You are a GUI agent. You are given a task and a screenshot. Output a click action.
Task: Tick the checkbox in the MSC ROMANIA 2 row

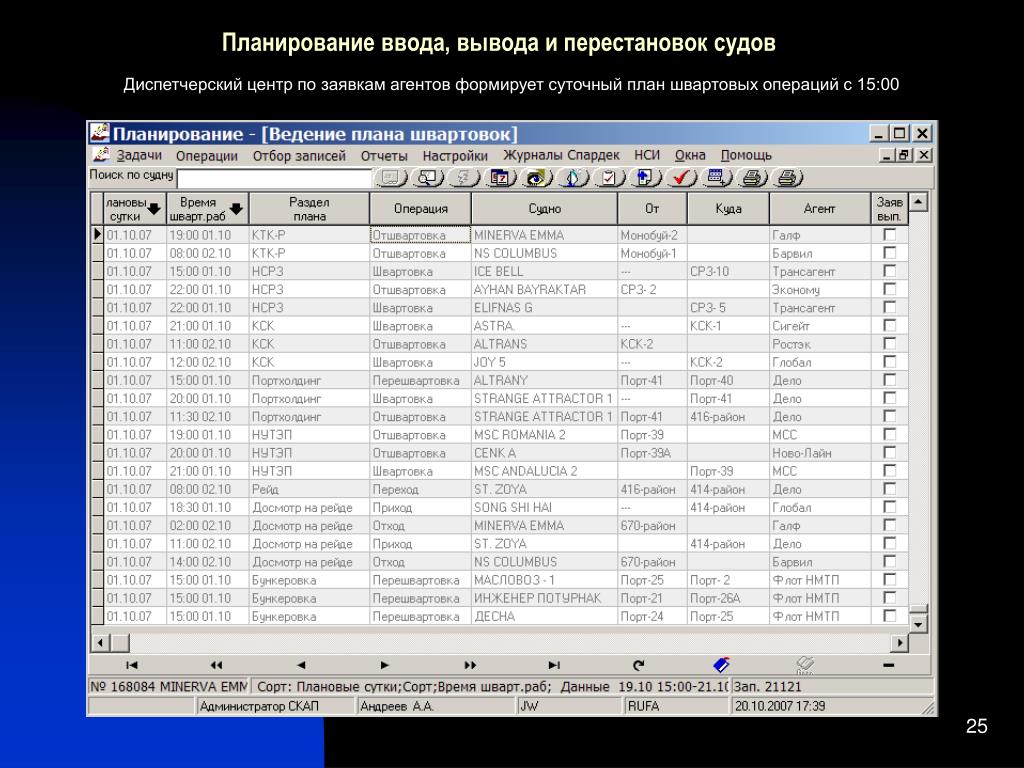(x=889, y=434)
